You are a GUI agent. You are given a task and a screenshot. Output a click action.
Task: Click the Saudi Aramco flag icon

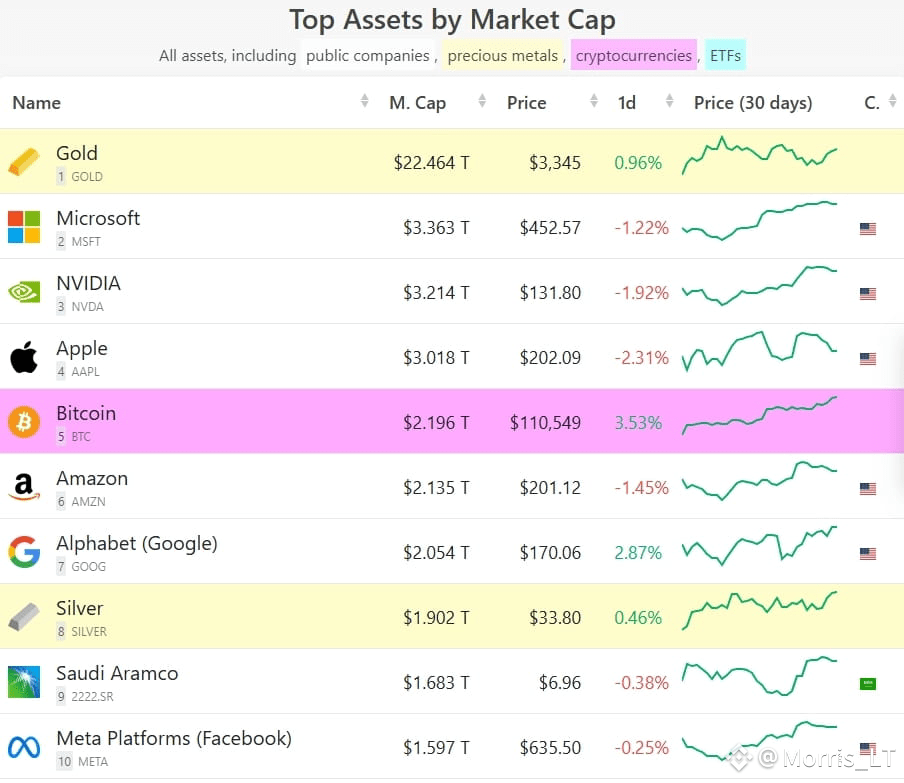[x=868, y=684]
